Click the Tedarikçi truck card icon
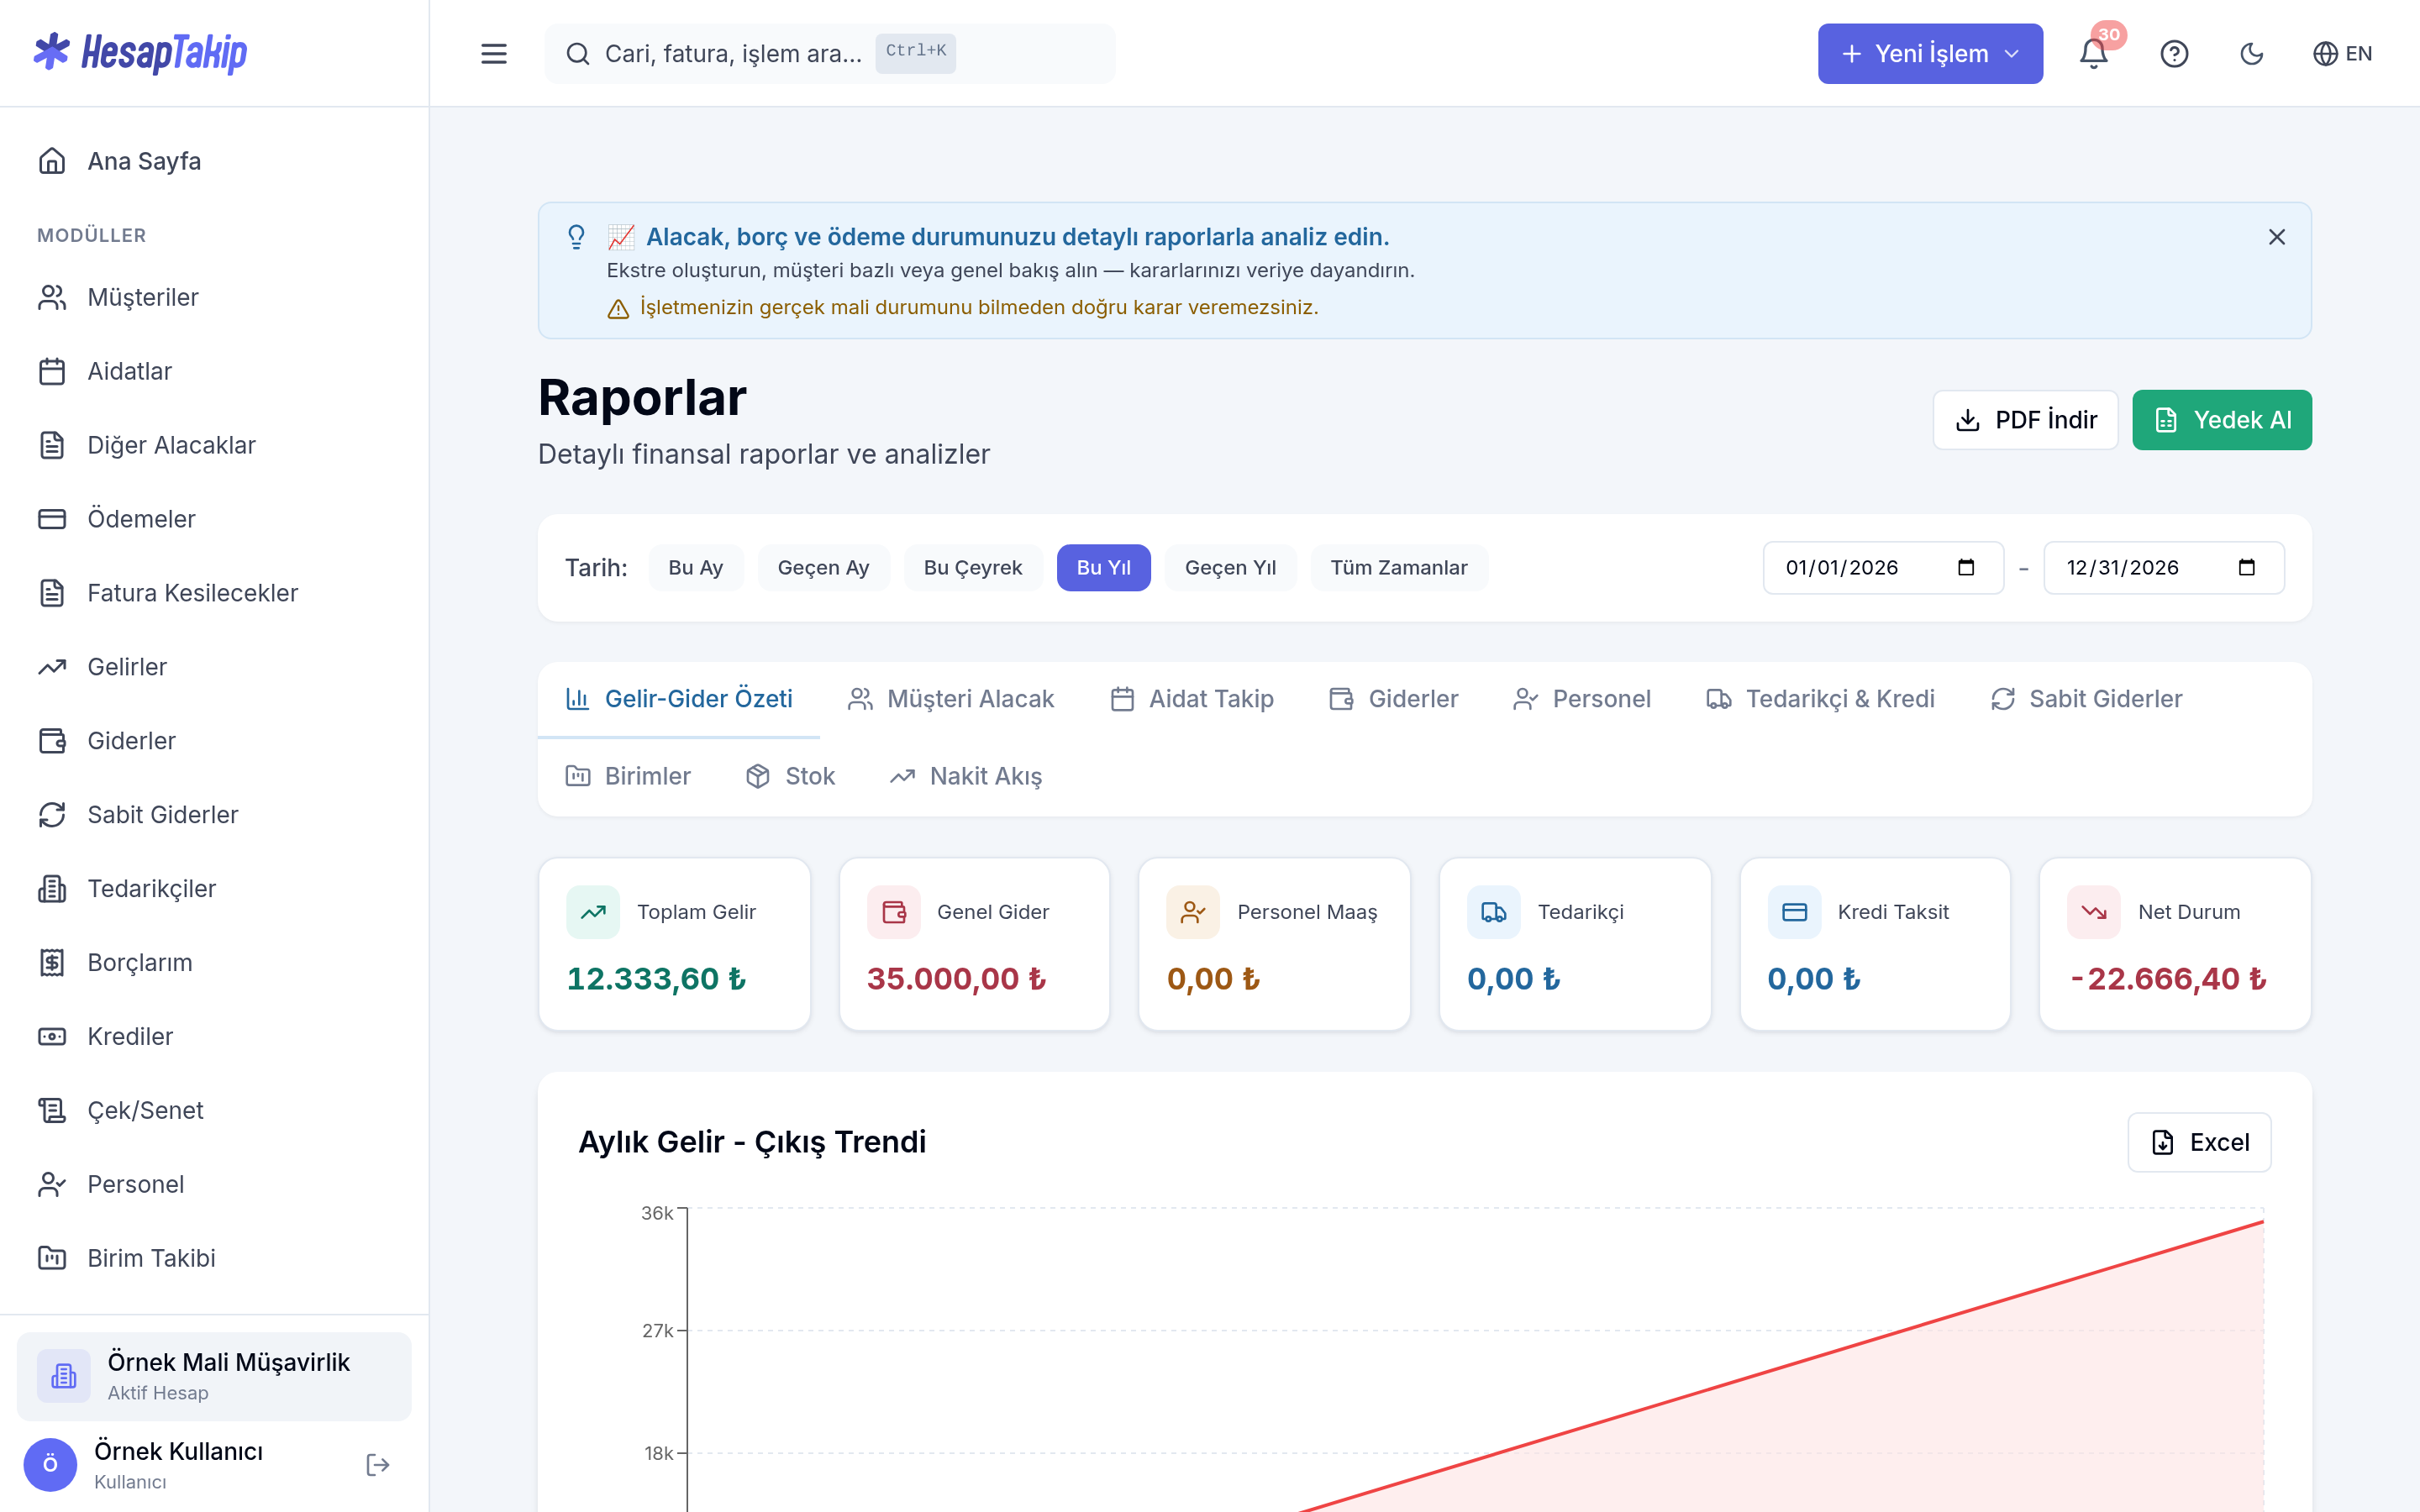Viewport: 2420px width, 1512px height. pyautogui.click(x=1494, y=912)
